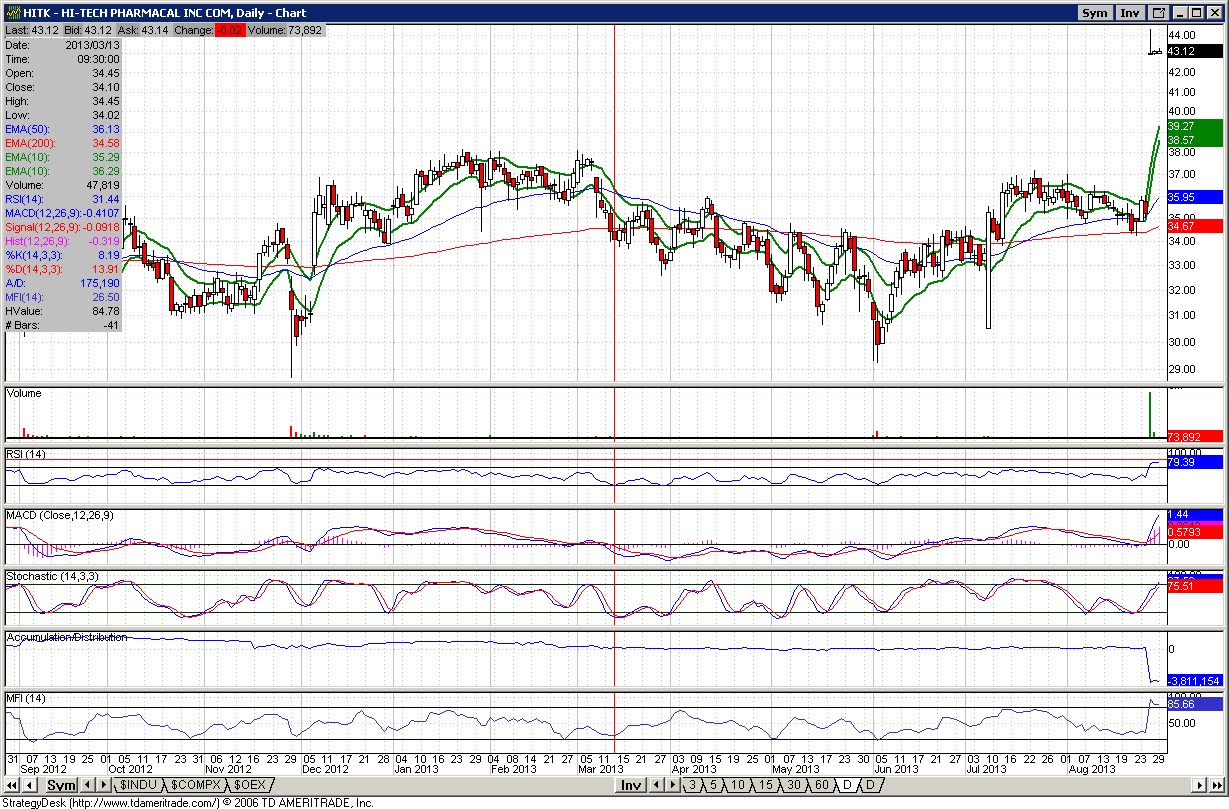Click the large green volume spike bar in August
This screenshot has width=1229, height=809.
pyautogui.click(x=1150, y=415)
